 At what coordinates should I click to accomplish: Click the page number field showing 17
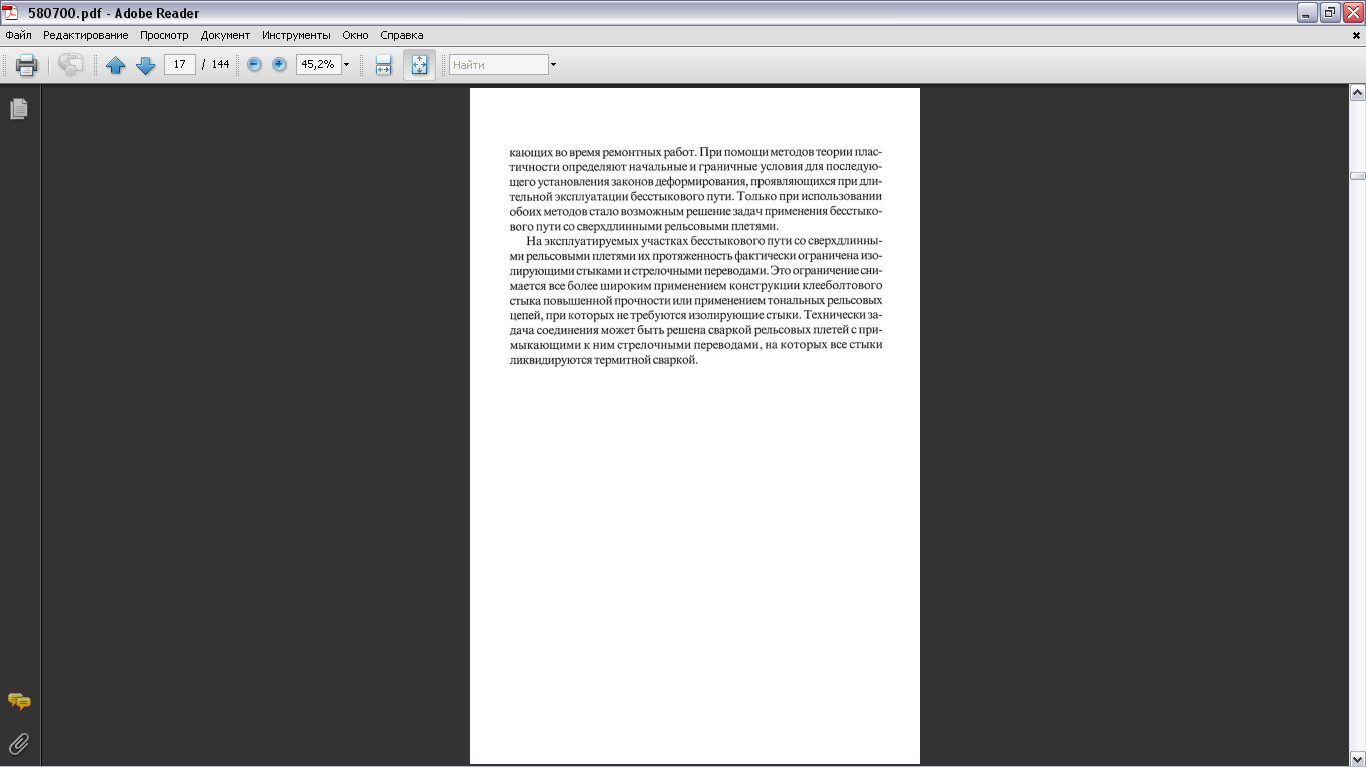(179, 64)
